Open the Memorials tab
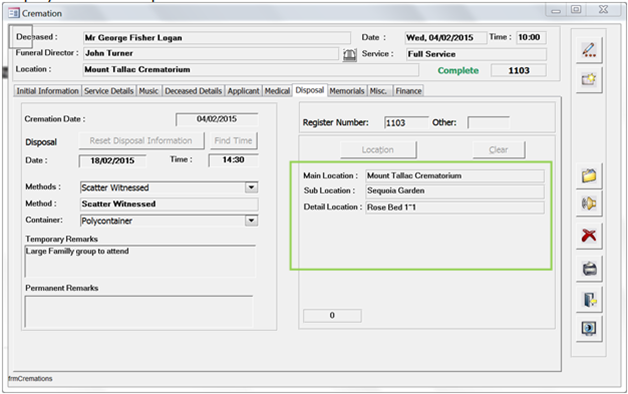This screenshot has width=628, height=394. coord(347,91)
